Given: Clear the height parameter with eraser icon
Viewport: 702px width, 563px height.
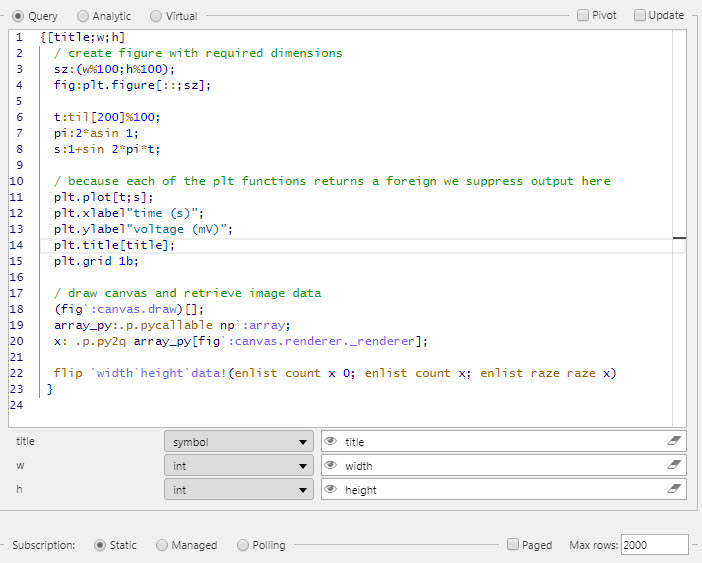Looking at the screenshot, I should pos(674,490).
